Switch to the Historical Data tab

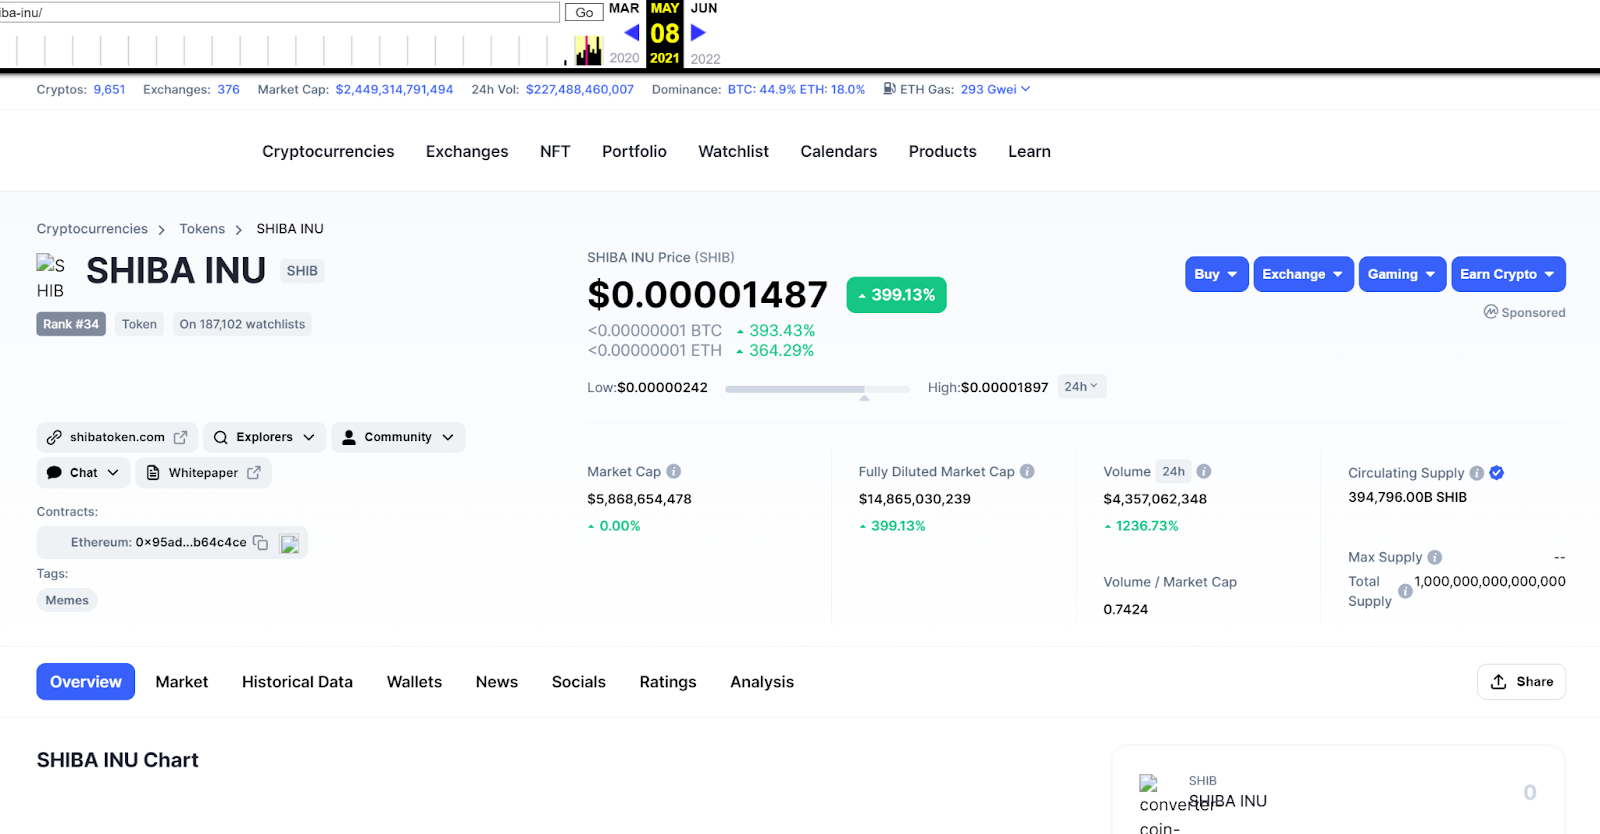coord(297,682)
